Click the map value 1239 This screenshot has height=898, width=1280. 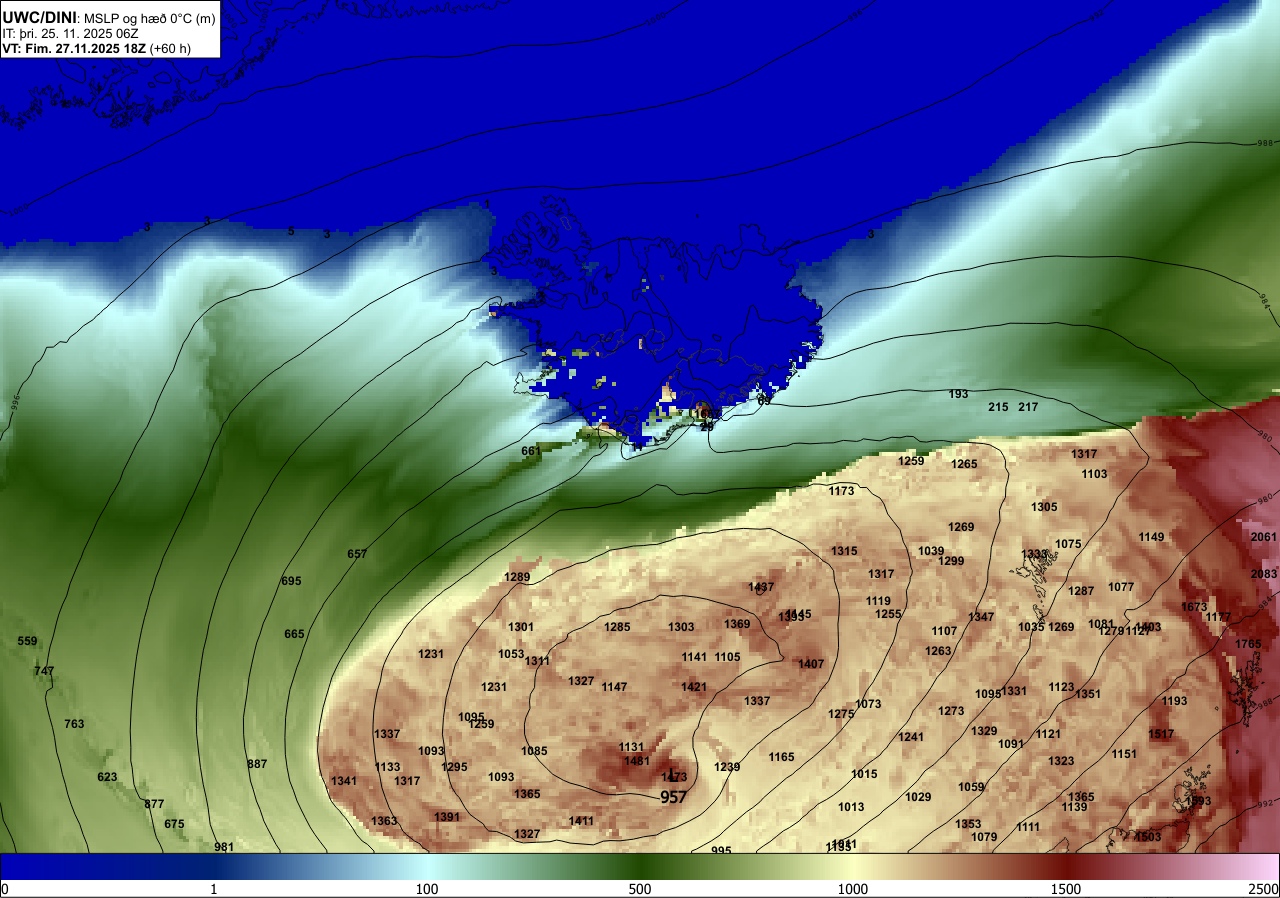(x=727, y=767)
